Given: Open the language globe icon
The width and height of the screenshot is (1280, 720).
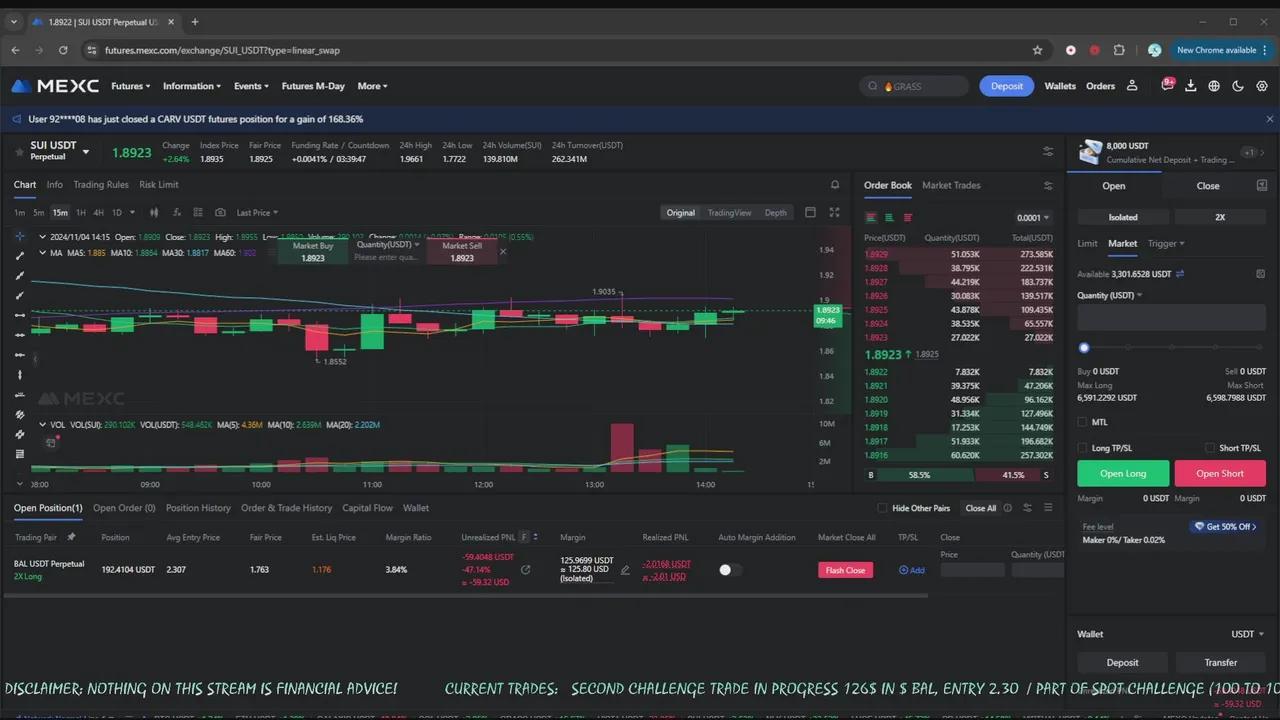Looking at the screenshot, I should click(1214, 86).
